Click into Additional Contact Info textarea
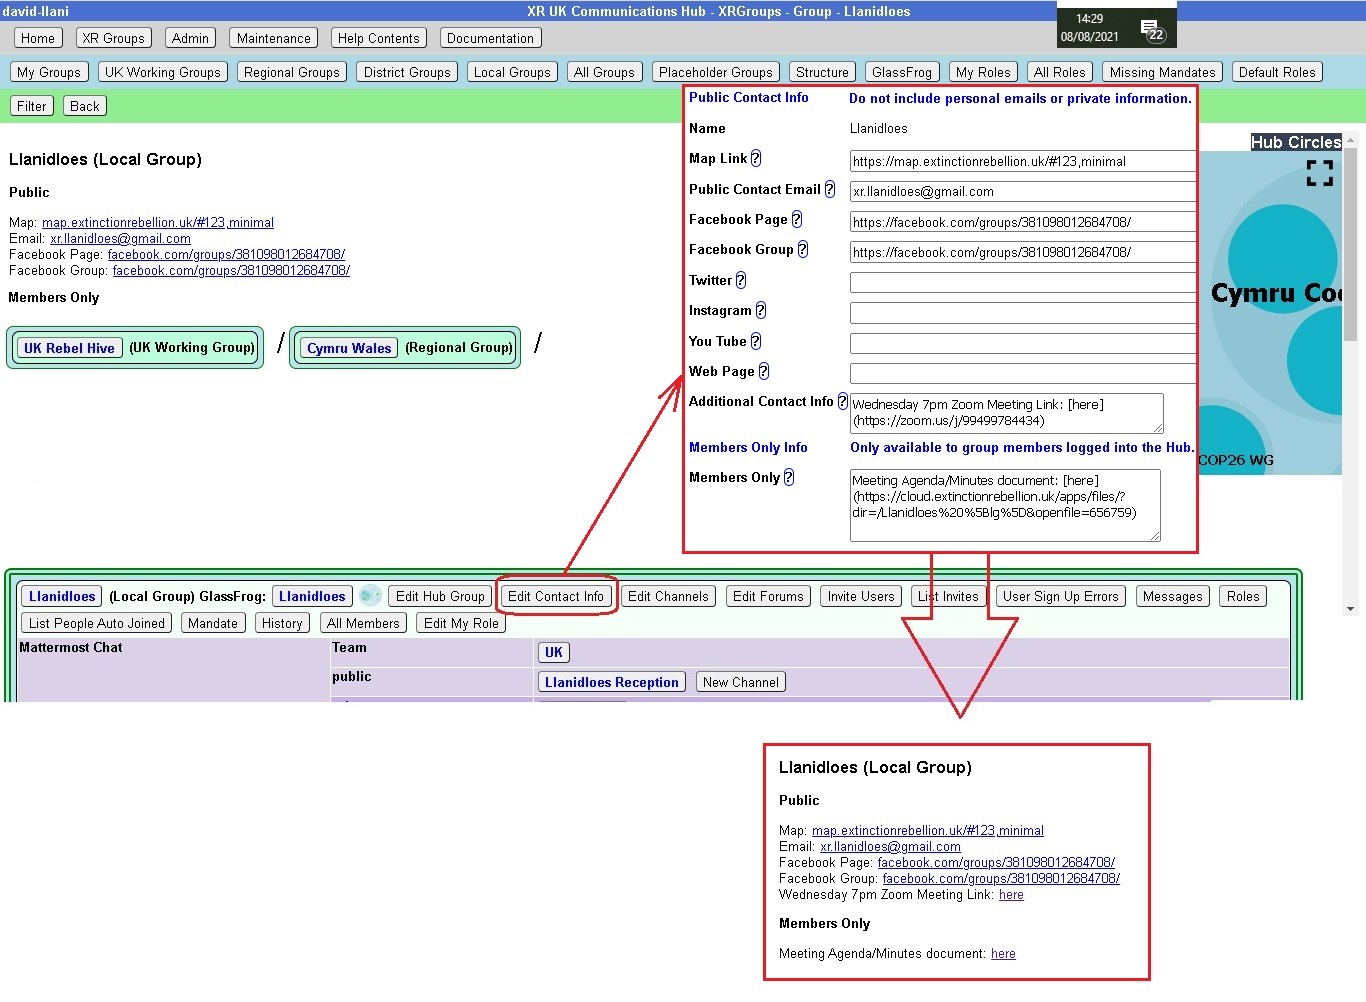Viewport: 1366px width, 1002px height. 1007,413
